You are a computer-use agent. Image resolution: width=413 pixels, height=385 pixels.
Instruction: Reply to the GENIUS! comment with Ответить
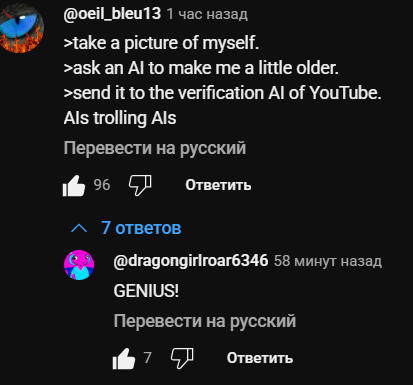tap(260, 358)
